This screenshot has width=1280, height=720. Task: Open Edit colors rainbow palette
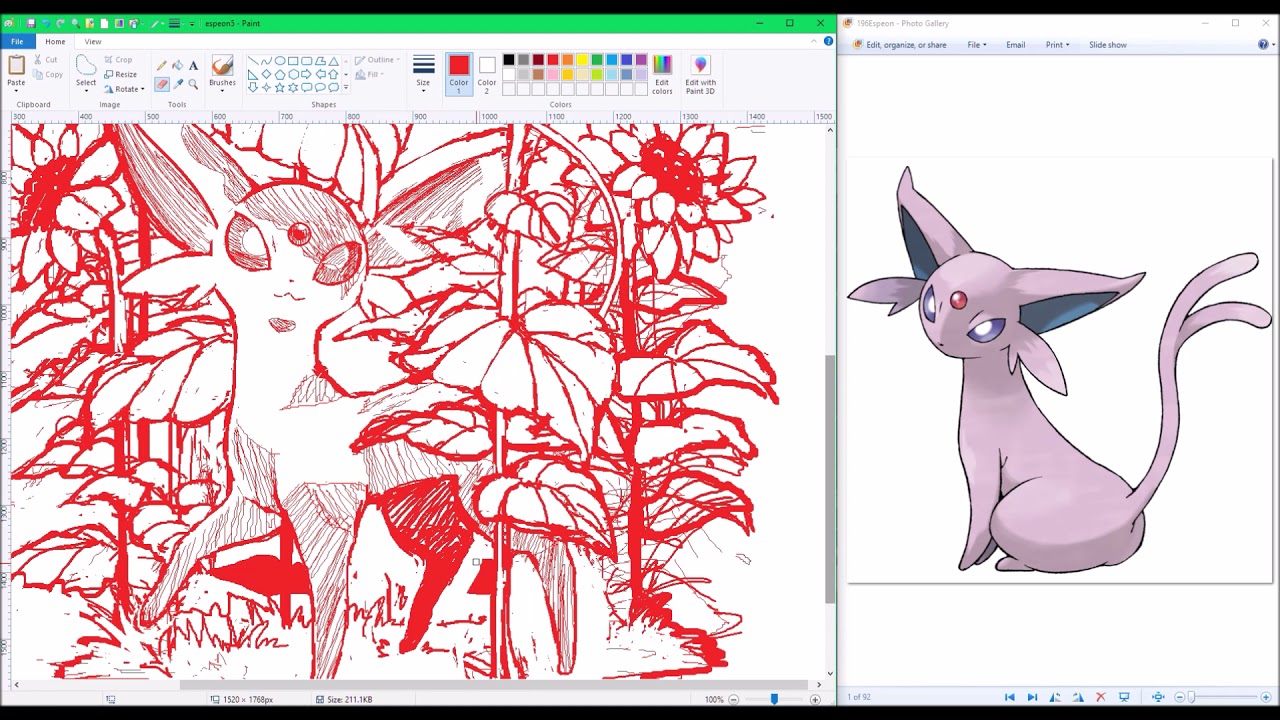pyautogui.click(x=662, y=75)
